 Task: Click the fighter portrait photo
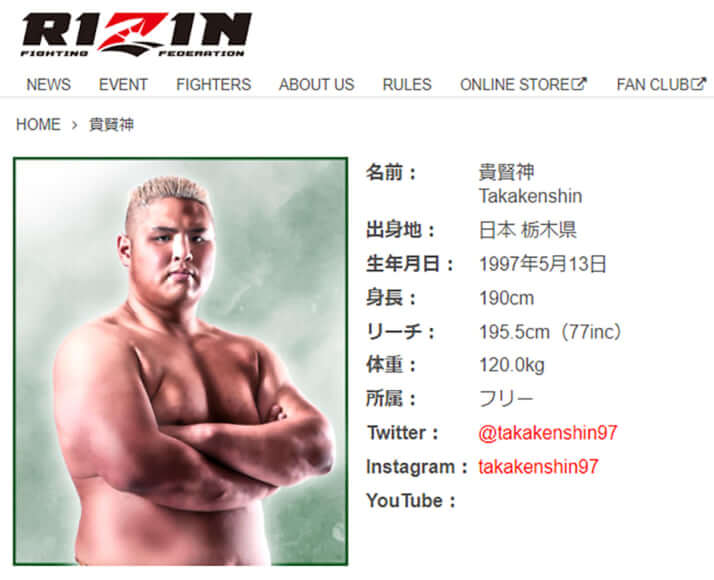pyautogui.click(x=180, y=361)
